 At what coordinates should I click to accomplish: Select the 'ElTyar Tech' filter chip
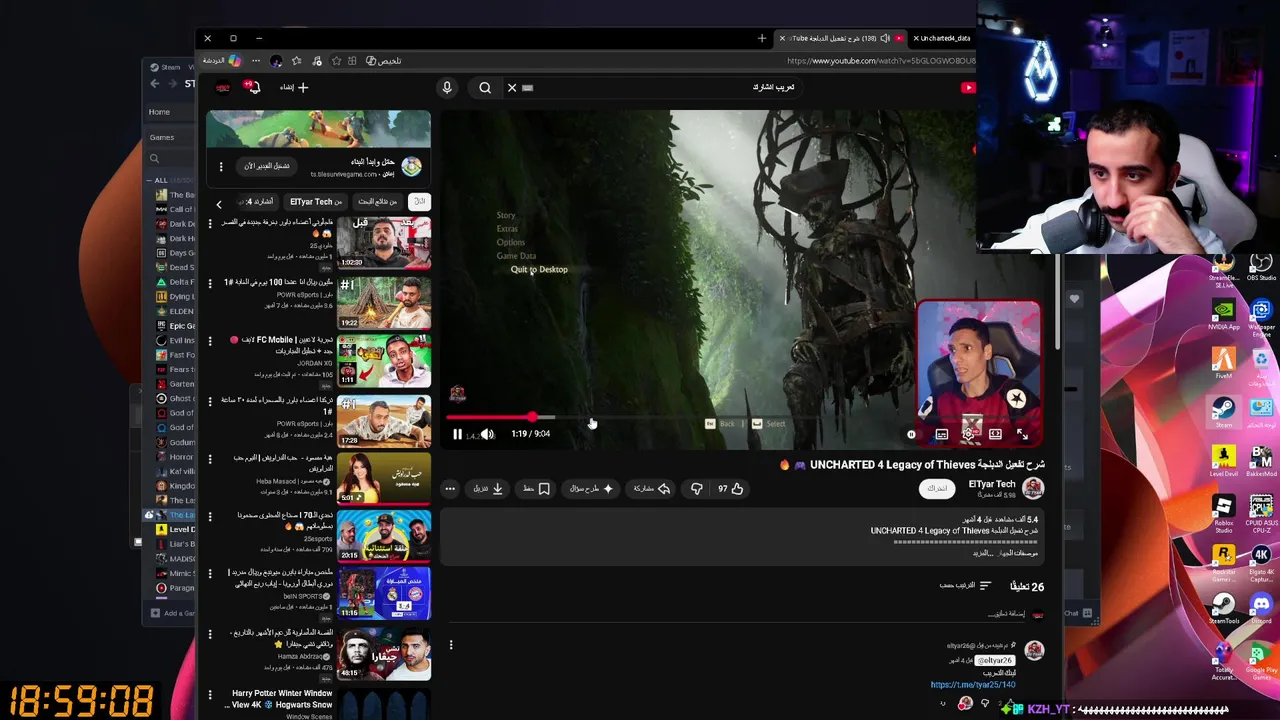pos(316,202)
